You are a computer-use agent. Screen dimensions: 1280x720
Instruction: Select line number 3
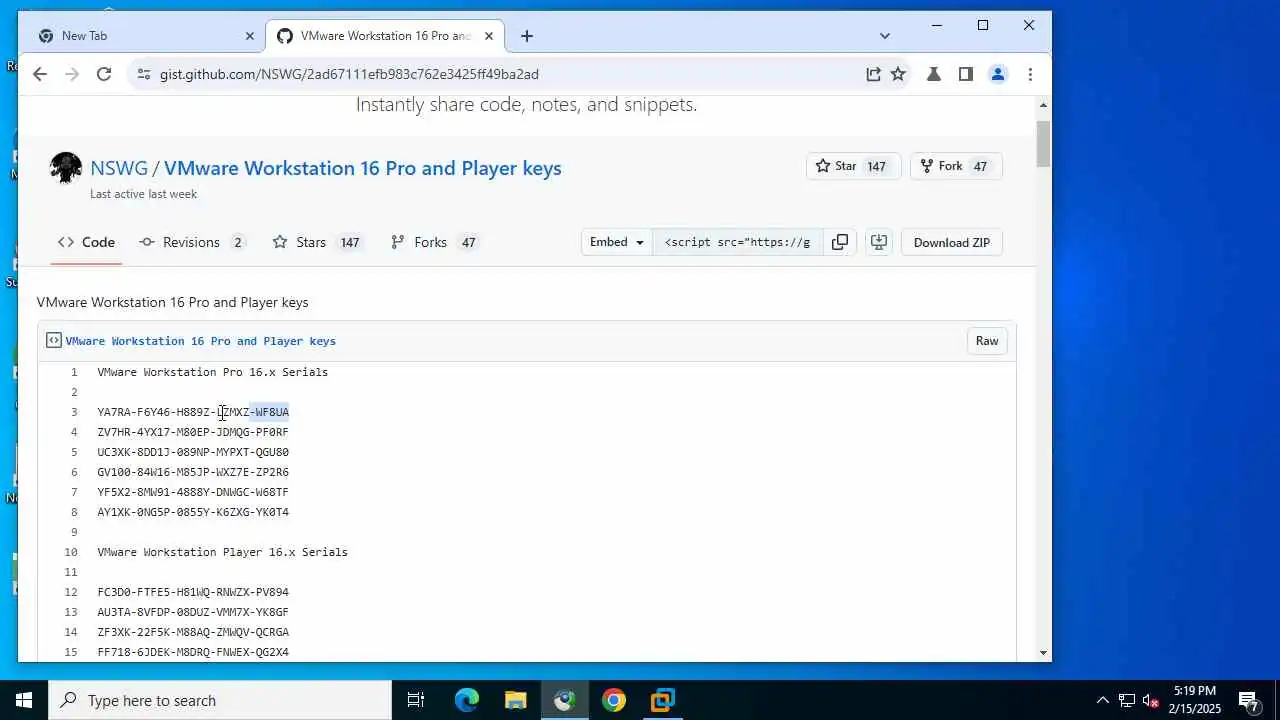tap(74, 412)
